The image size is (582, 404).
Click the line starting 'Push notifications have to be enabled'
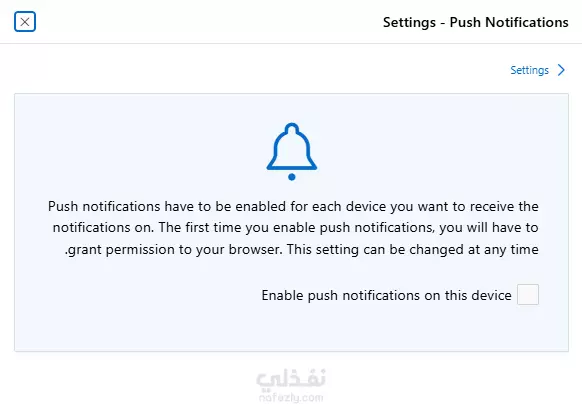(293, 206)
